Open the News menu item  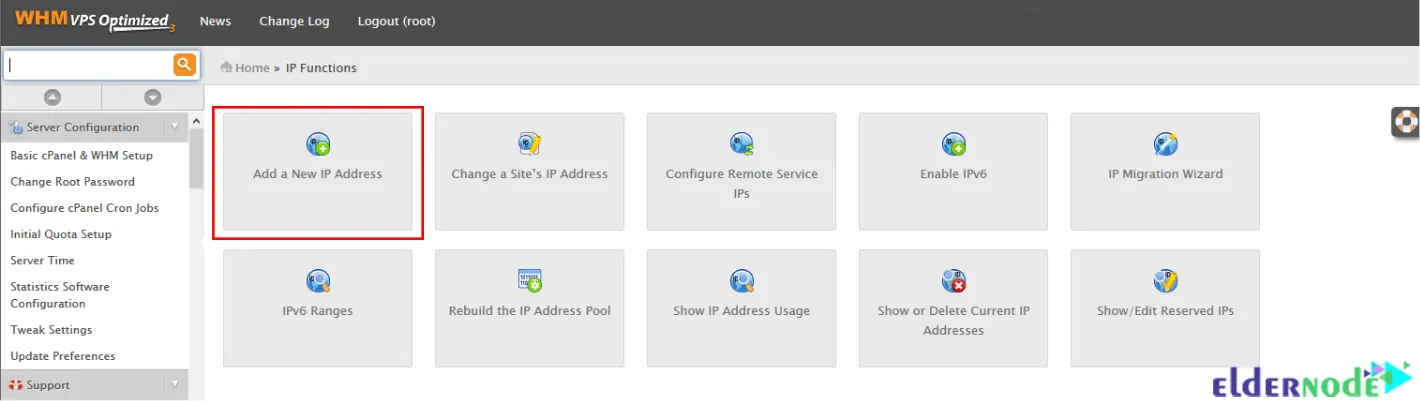click(x=215, y=21)
